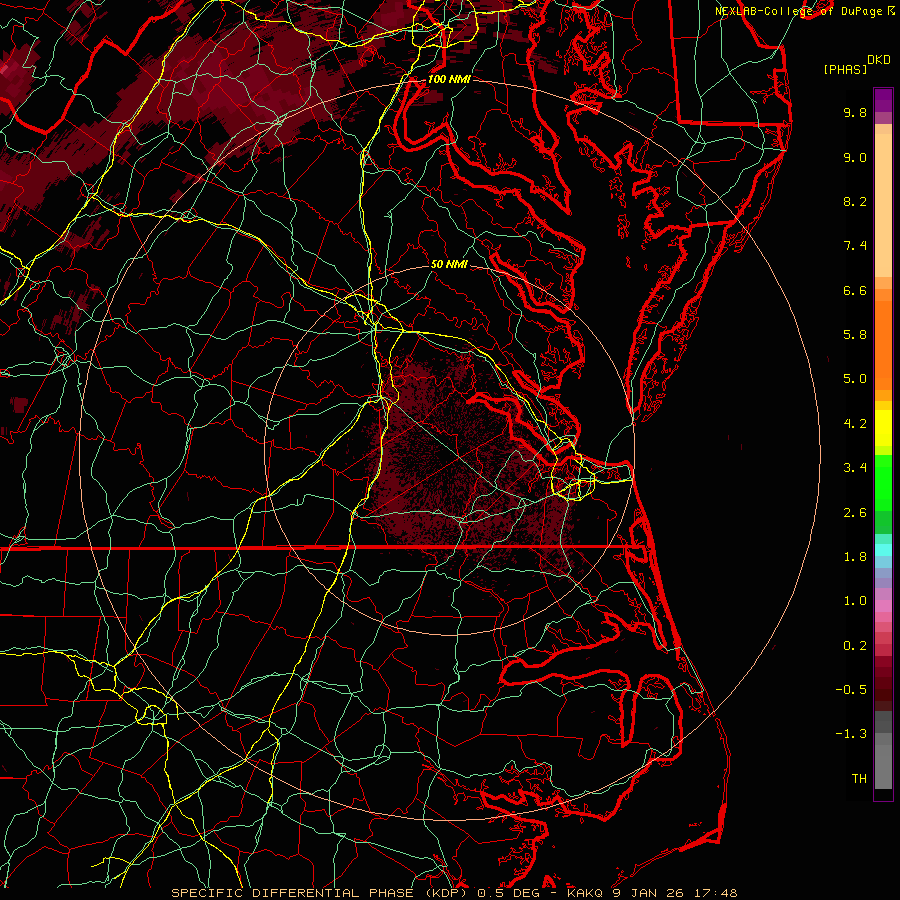Click the yellow segment of the color bar
Viewport: 900px width, 900px height.
click(x=883, y=428)
